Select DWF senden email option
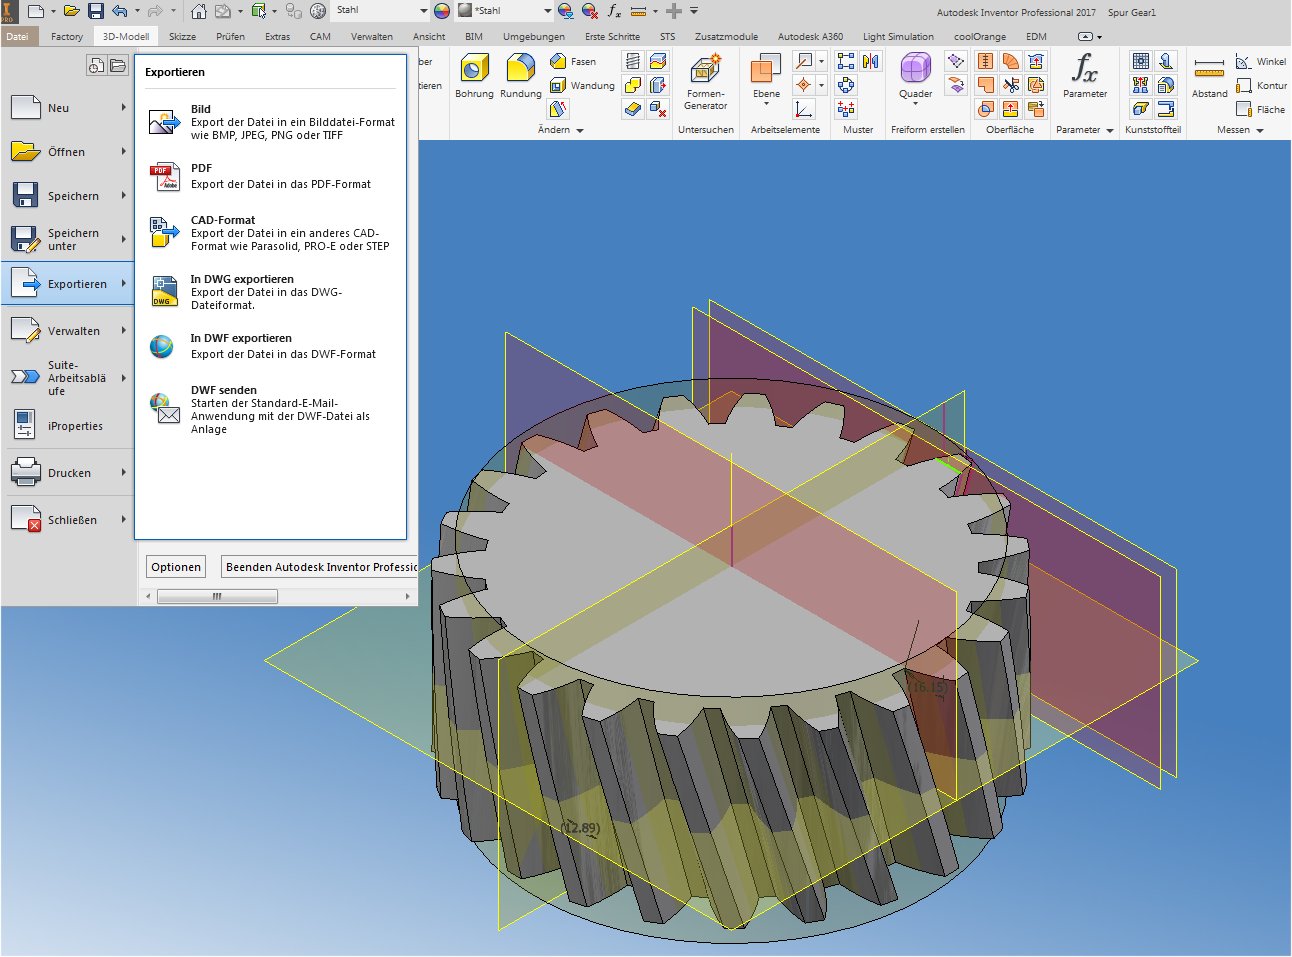This screenshot has height=957, width=1292. coord(271,409)
